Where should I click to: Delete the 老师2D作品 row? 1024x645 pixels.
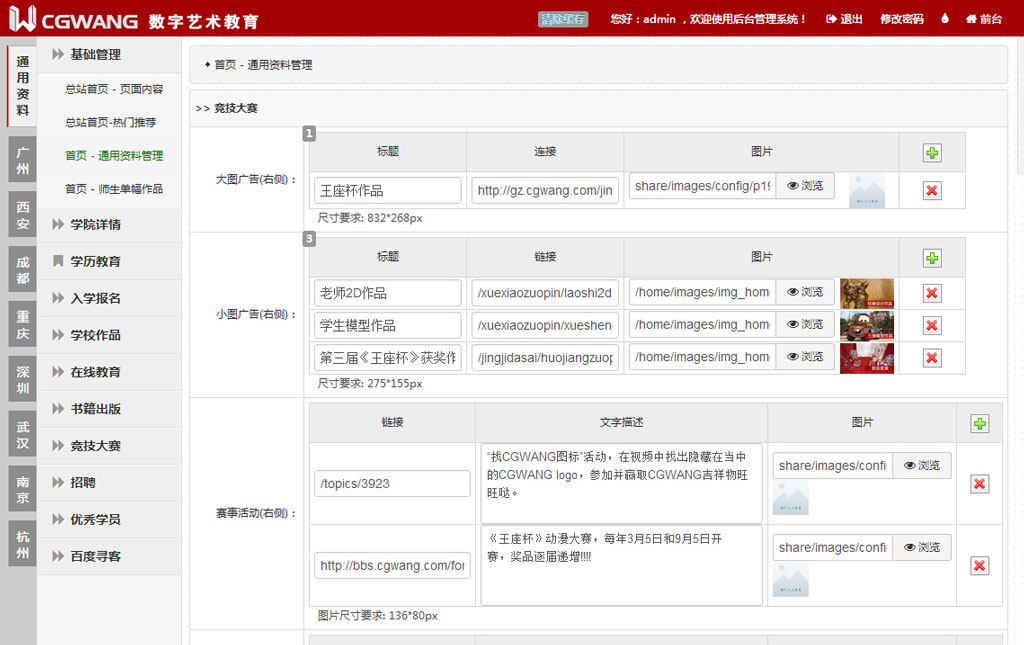pos(932,293)
